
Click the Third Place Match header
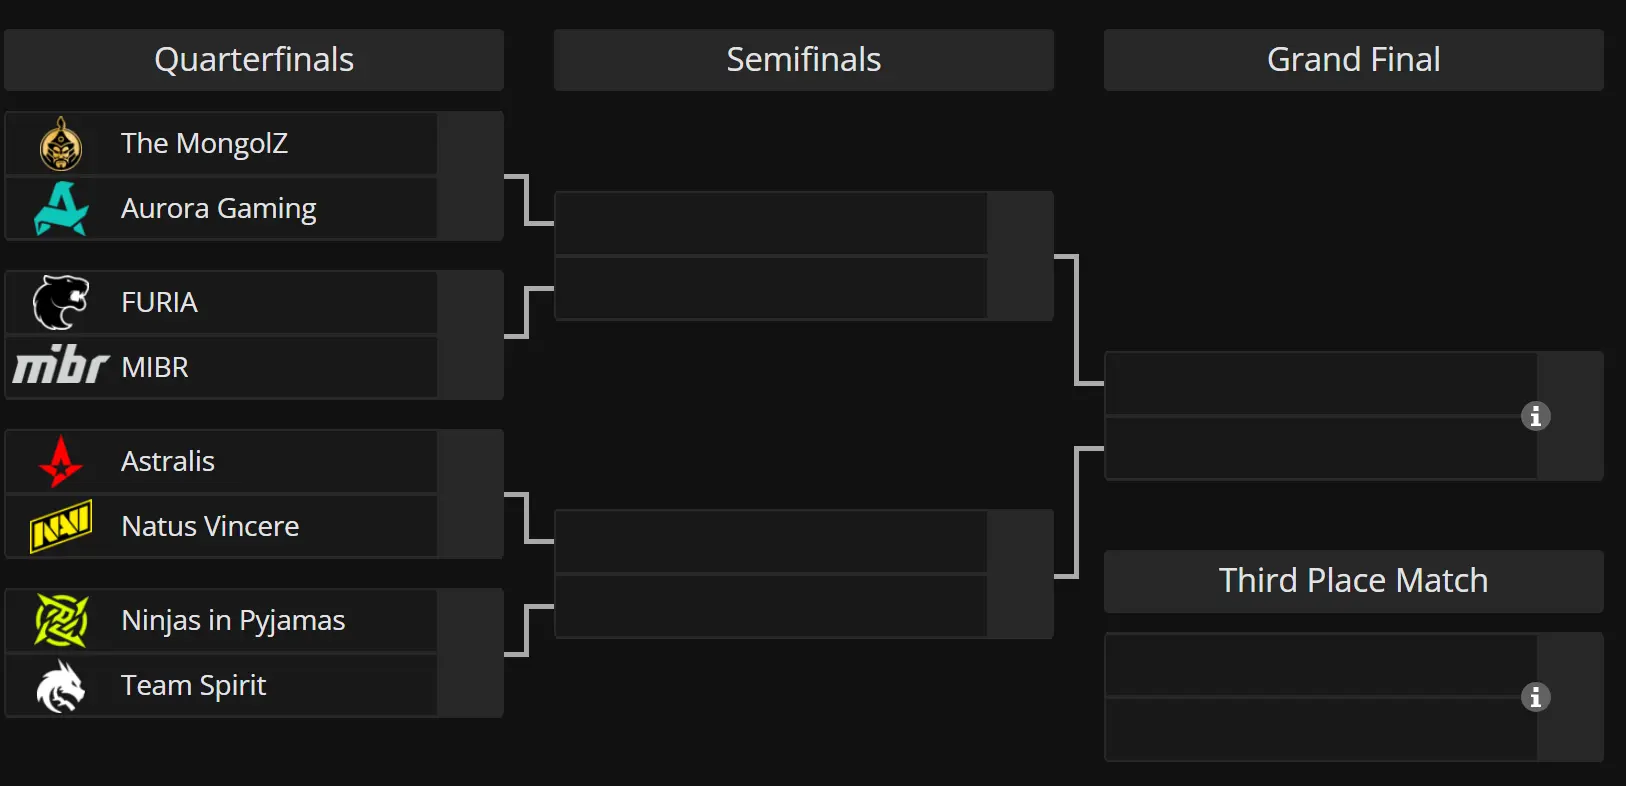pos(1354,581)
